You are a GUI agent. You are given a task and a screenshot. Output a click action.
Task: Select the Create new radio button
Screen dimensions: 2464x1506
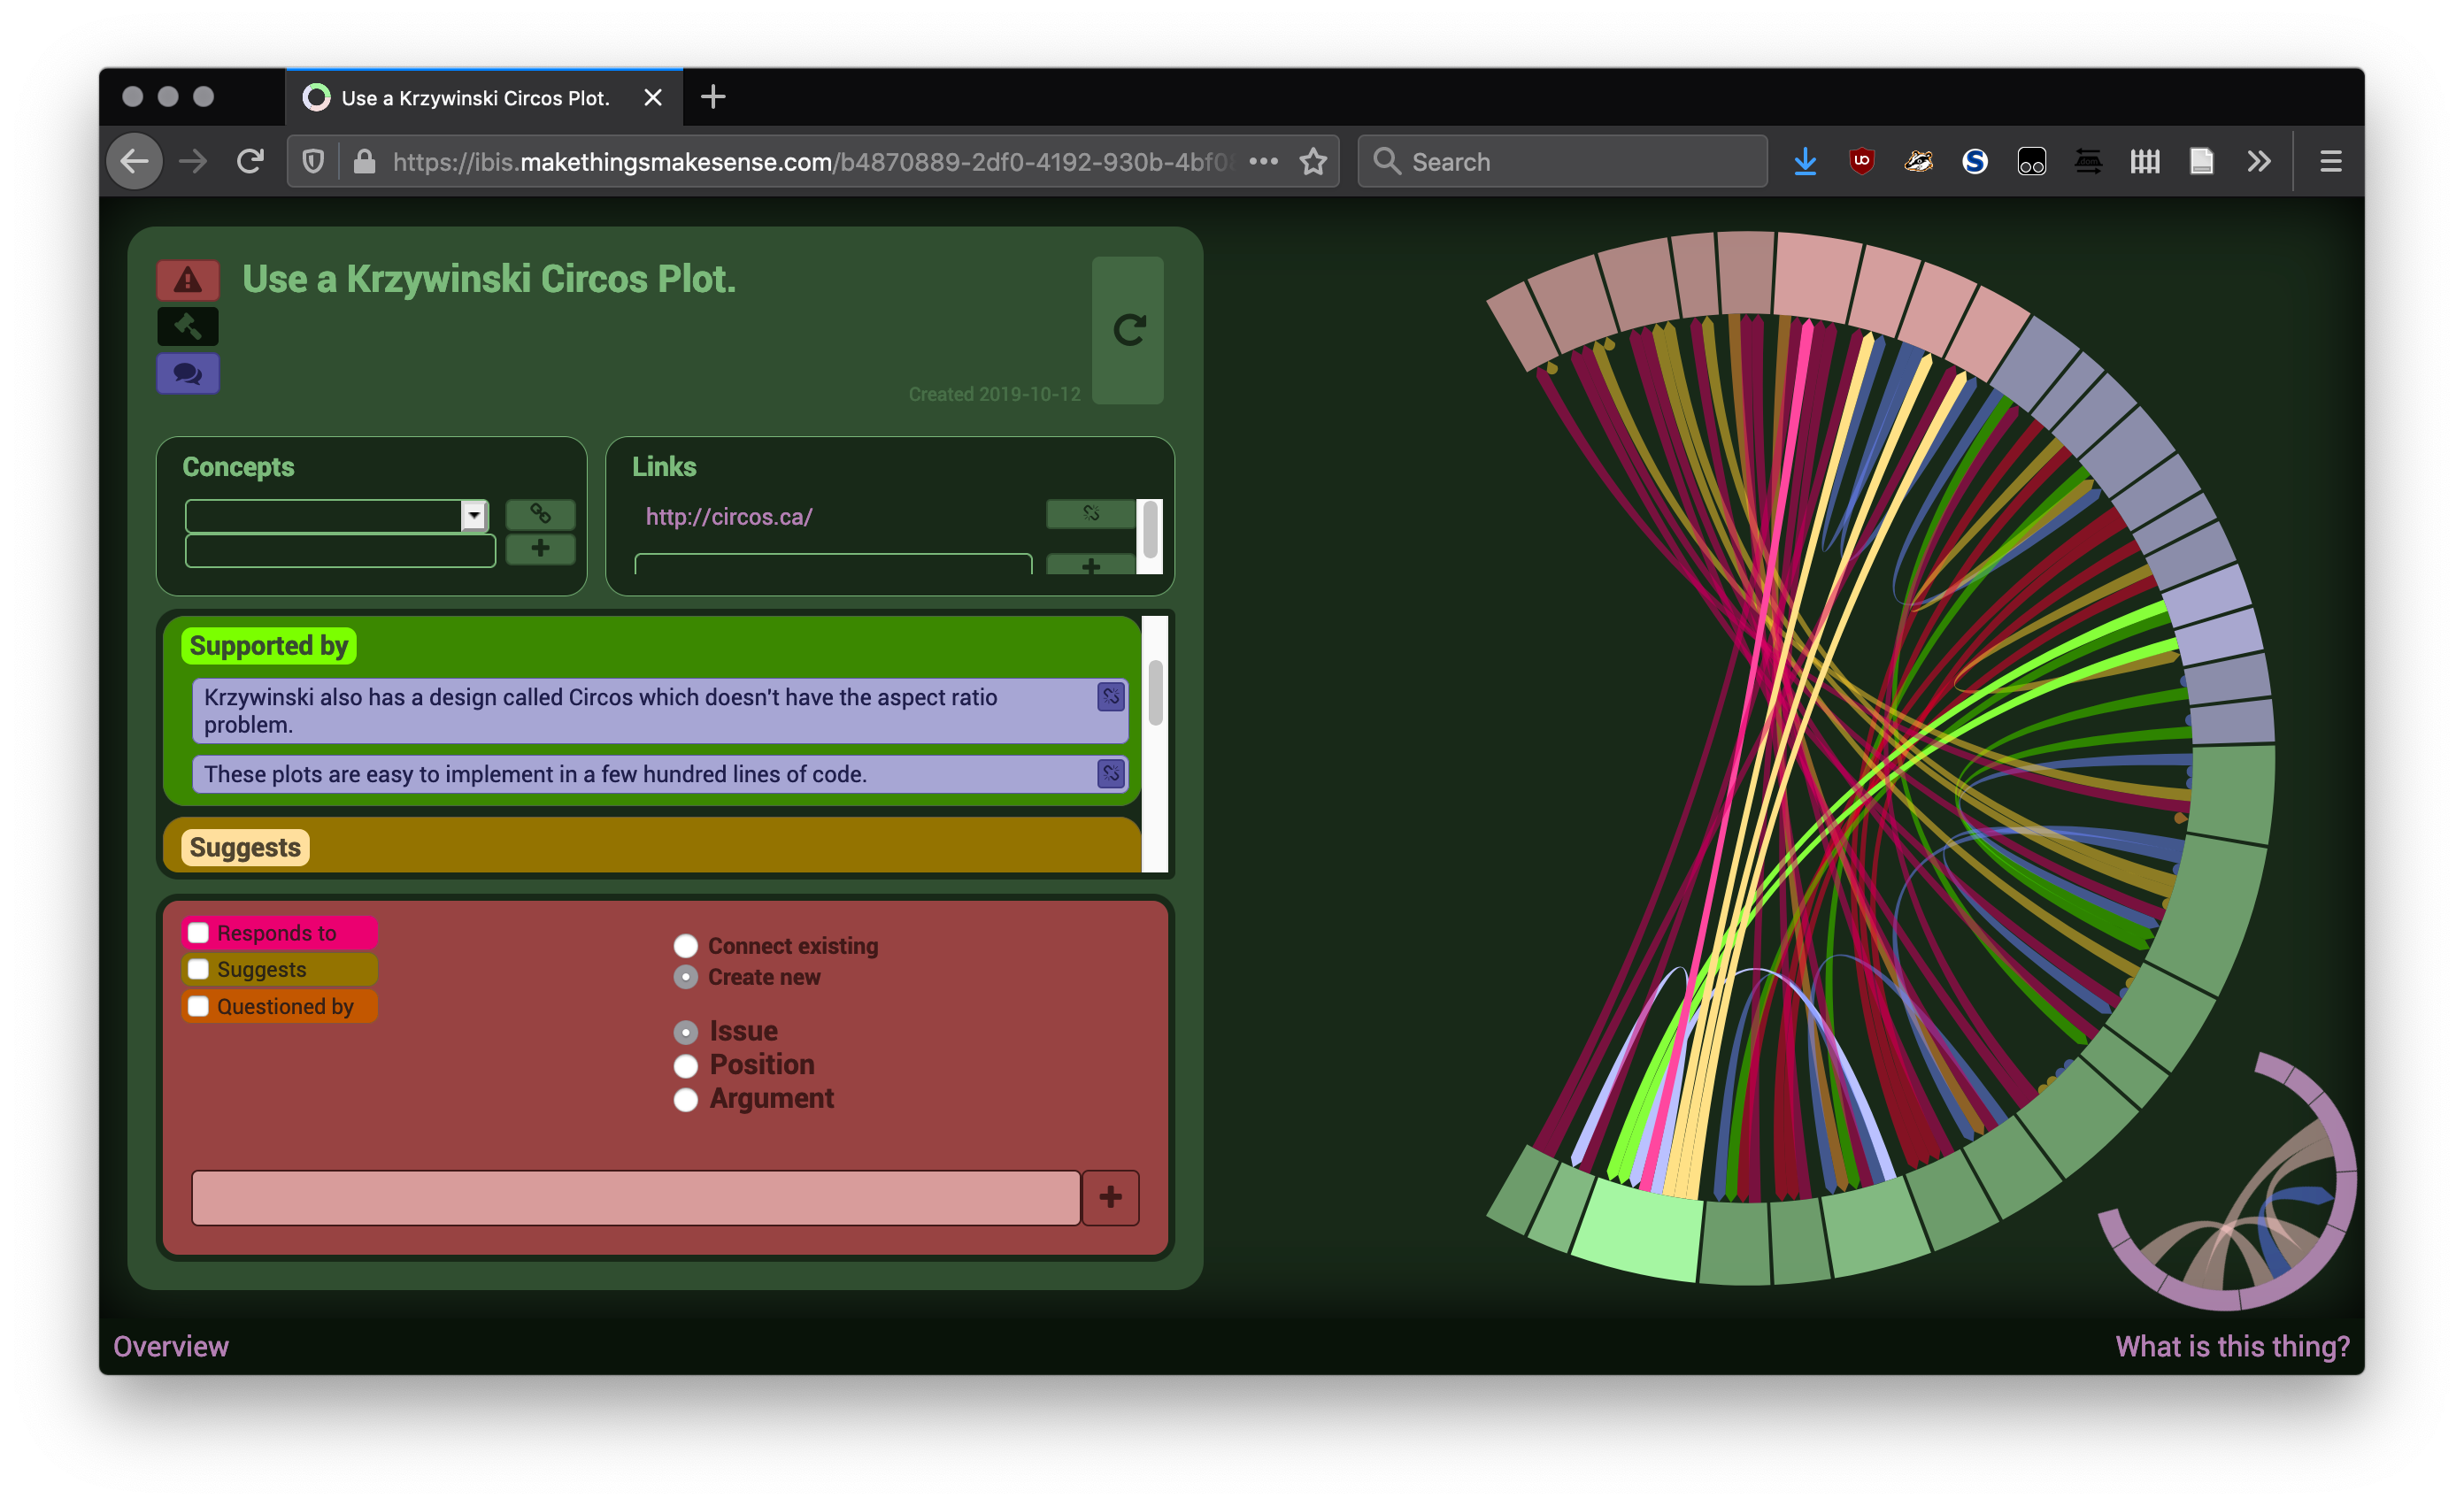pos(686,977)
